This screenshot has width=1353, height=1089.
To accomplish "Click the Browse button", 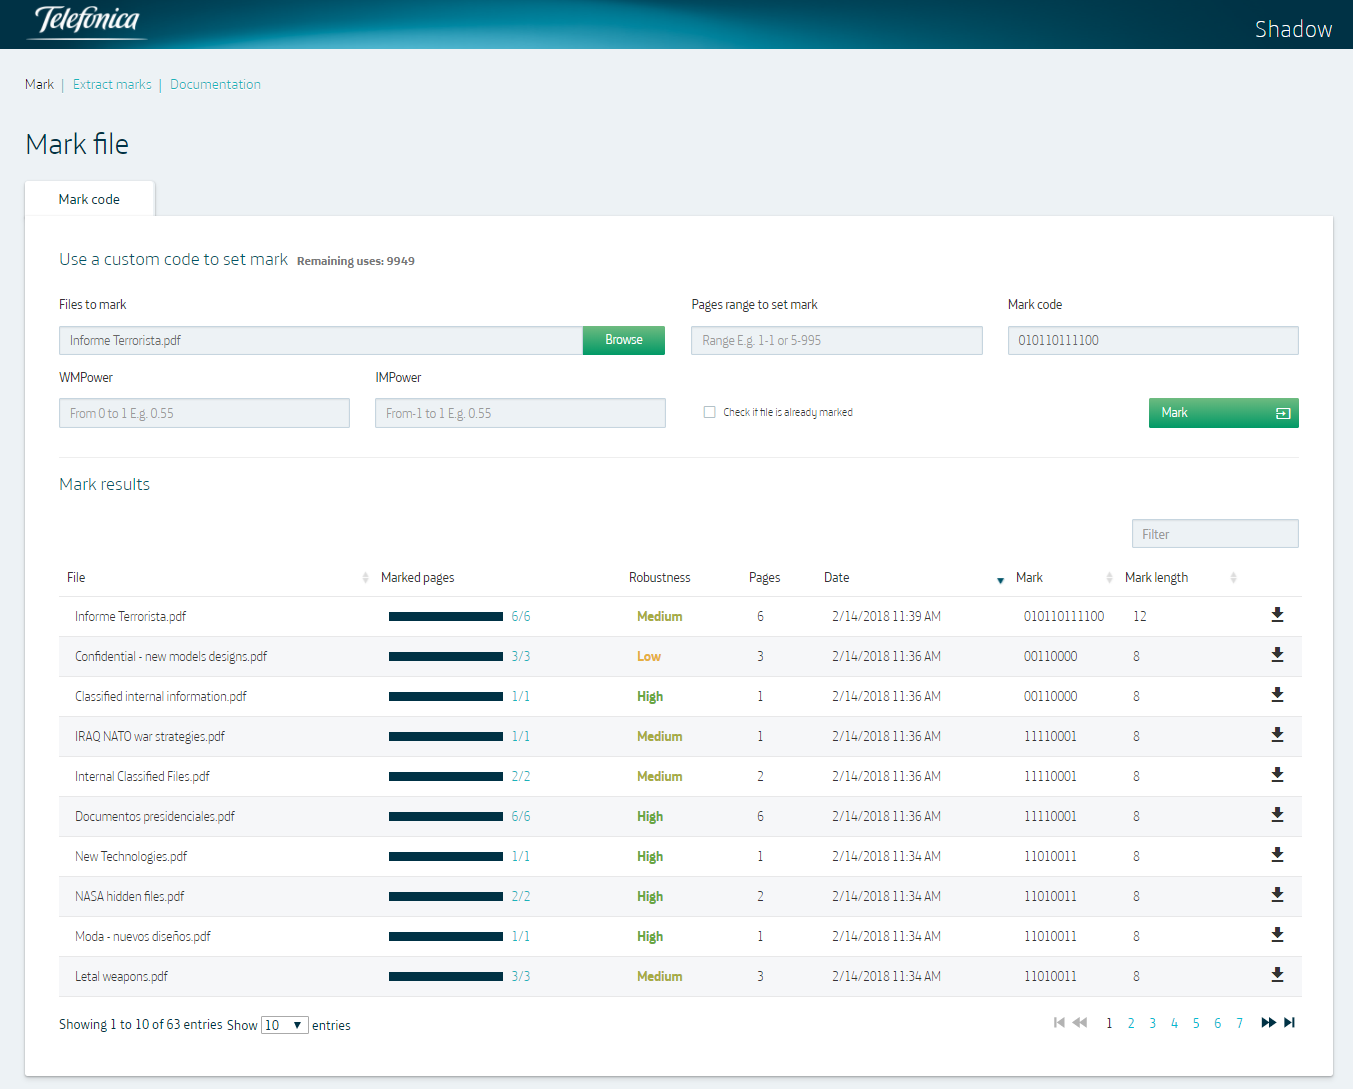I will (624, 340).
